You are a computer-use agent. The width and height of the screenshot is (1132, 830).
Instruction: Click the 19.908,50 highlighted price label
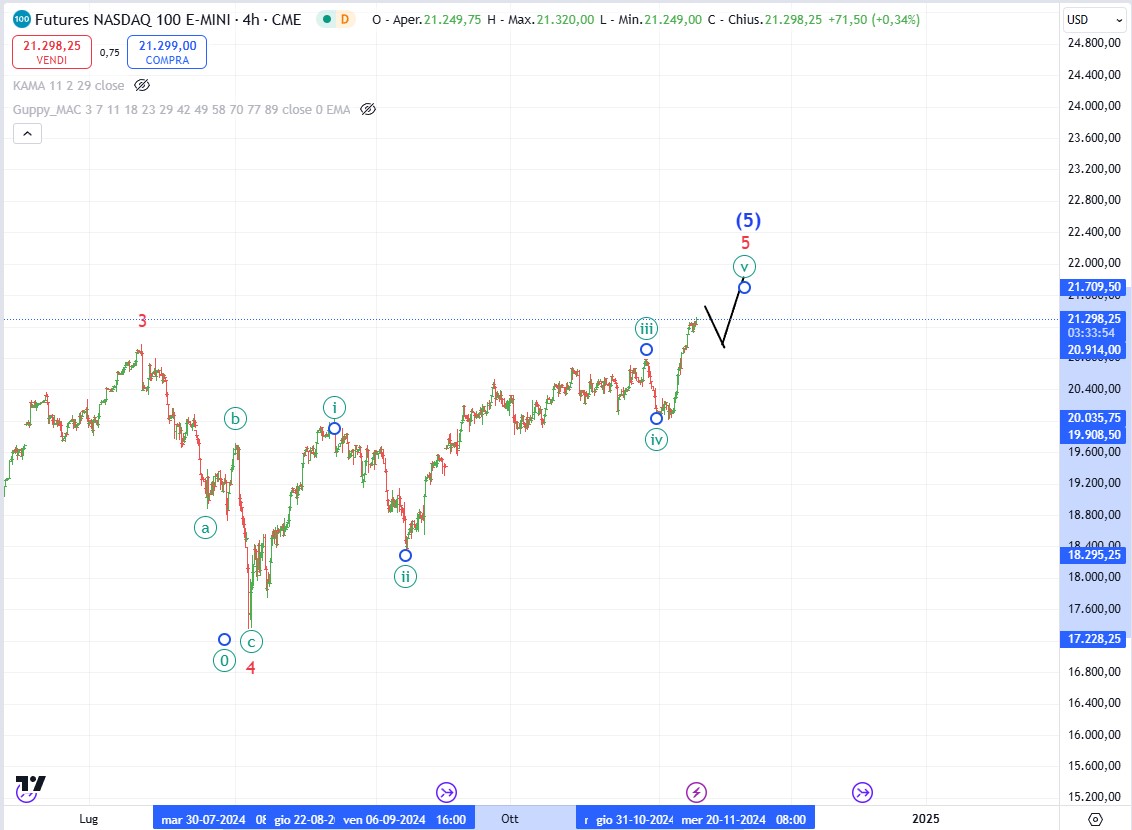1094,434
